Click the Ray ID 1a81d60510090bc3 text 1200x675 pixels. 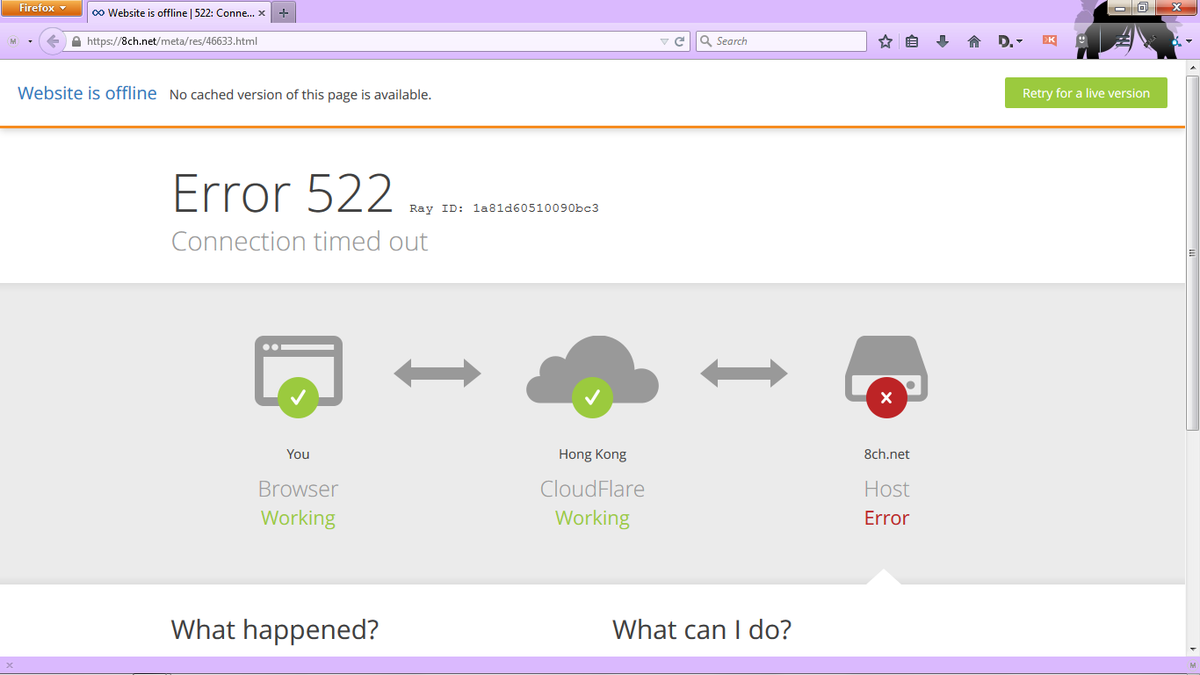click(504, 208)
